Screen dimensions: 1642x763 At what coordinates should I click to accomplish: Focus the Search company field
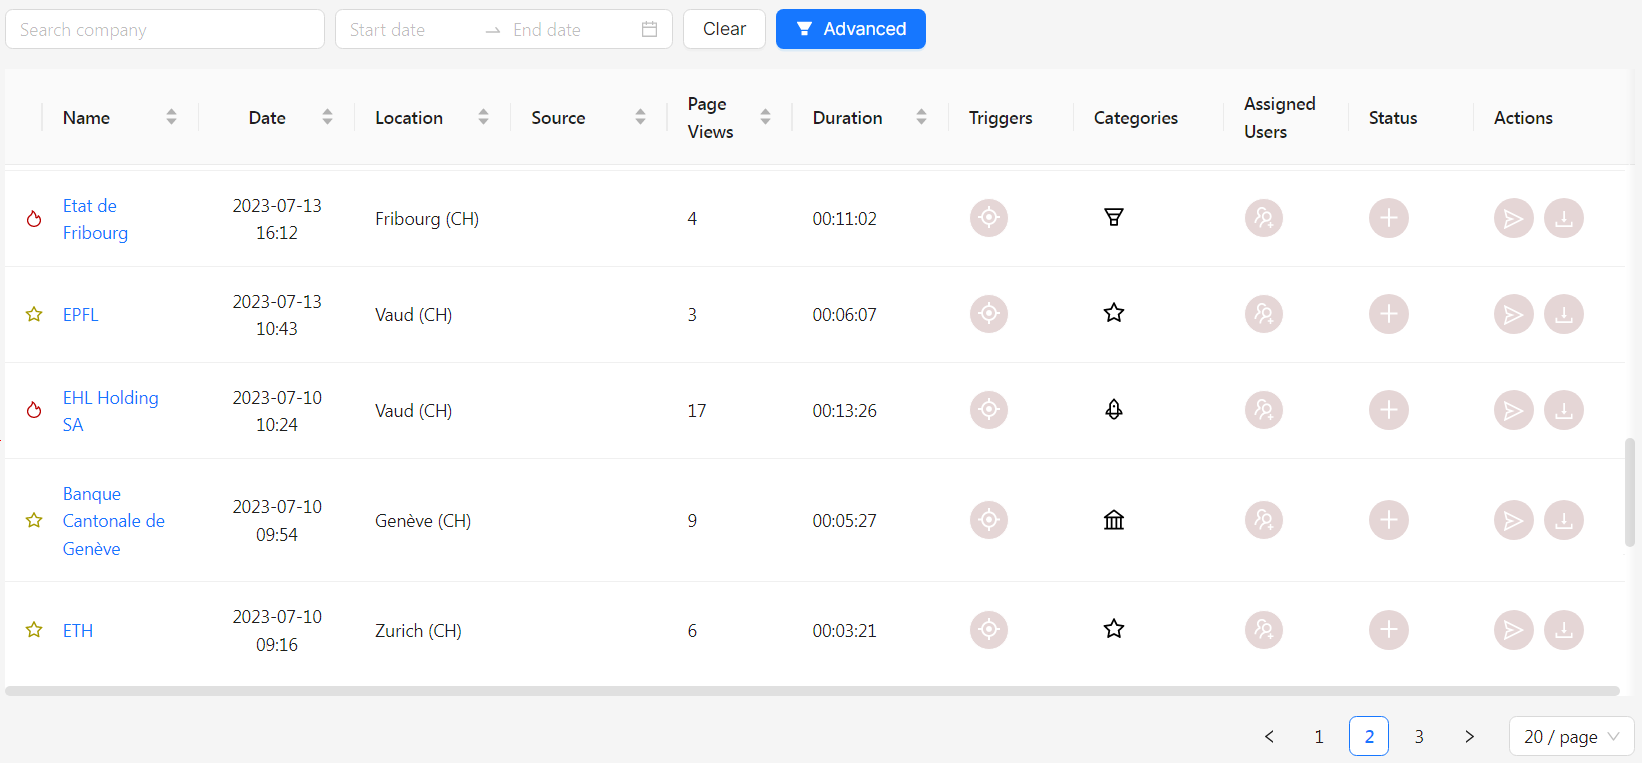(165, 29)
